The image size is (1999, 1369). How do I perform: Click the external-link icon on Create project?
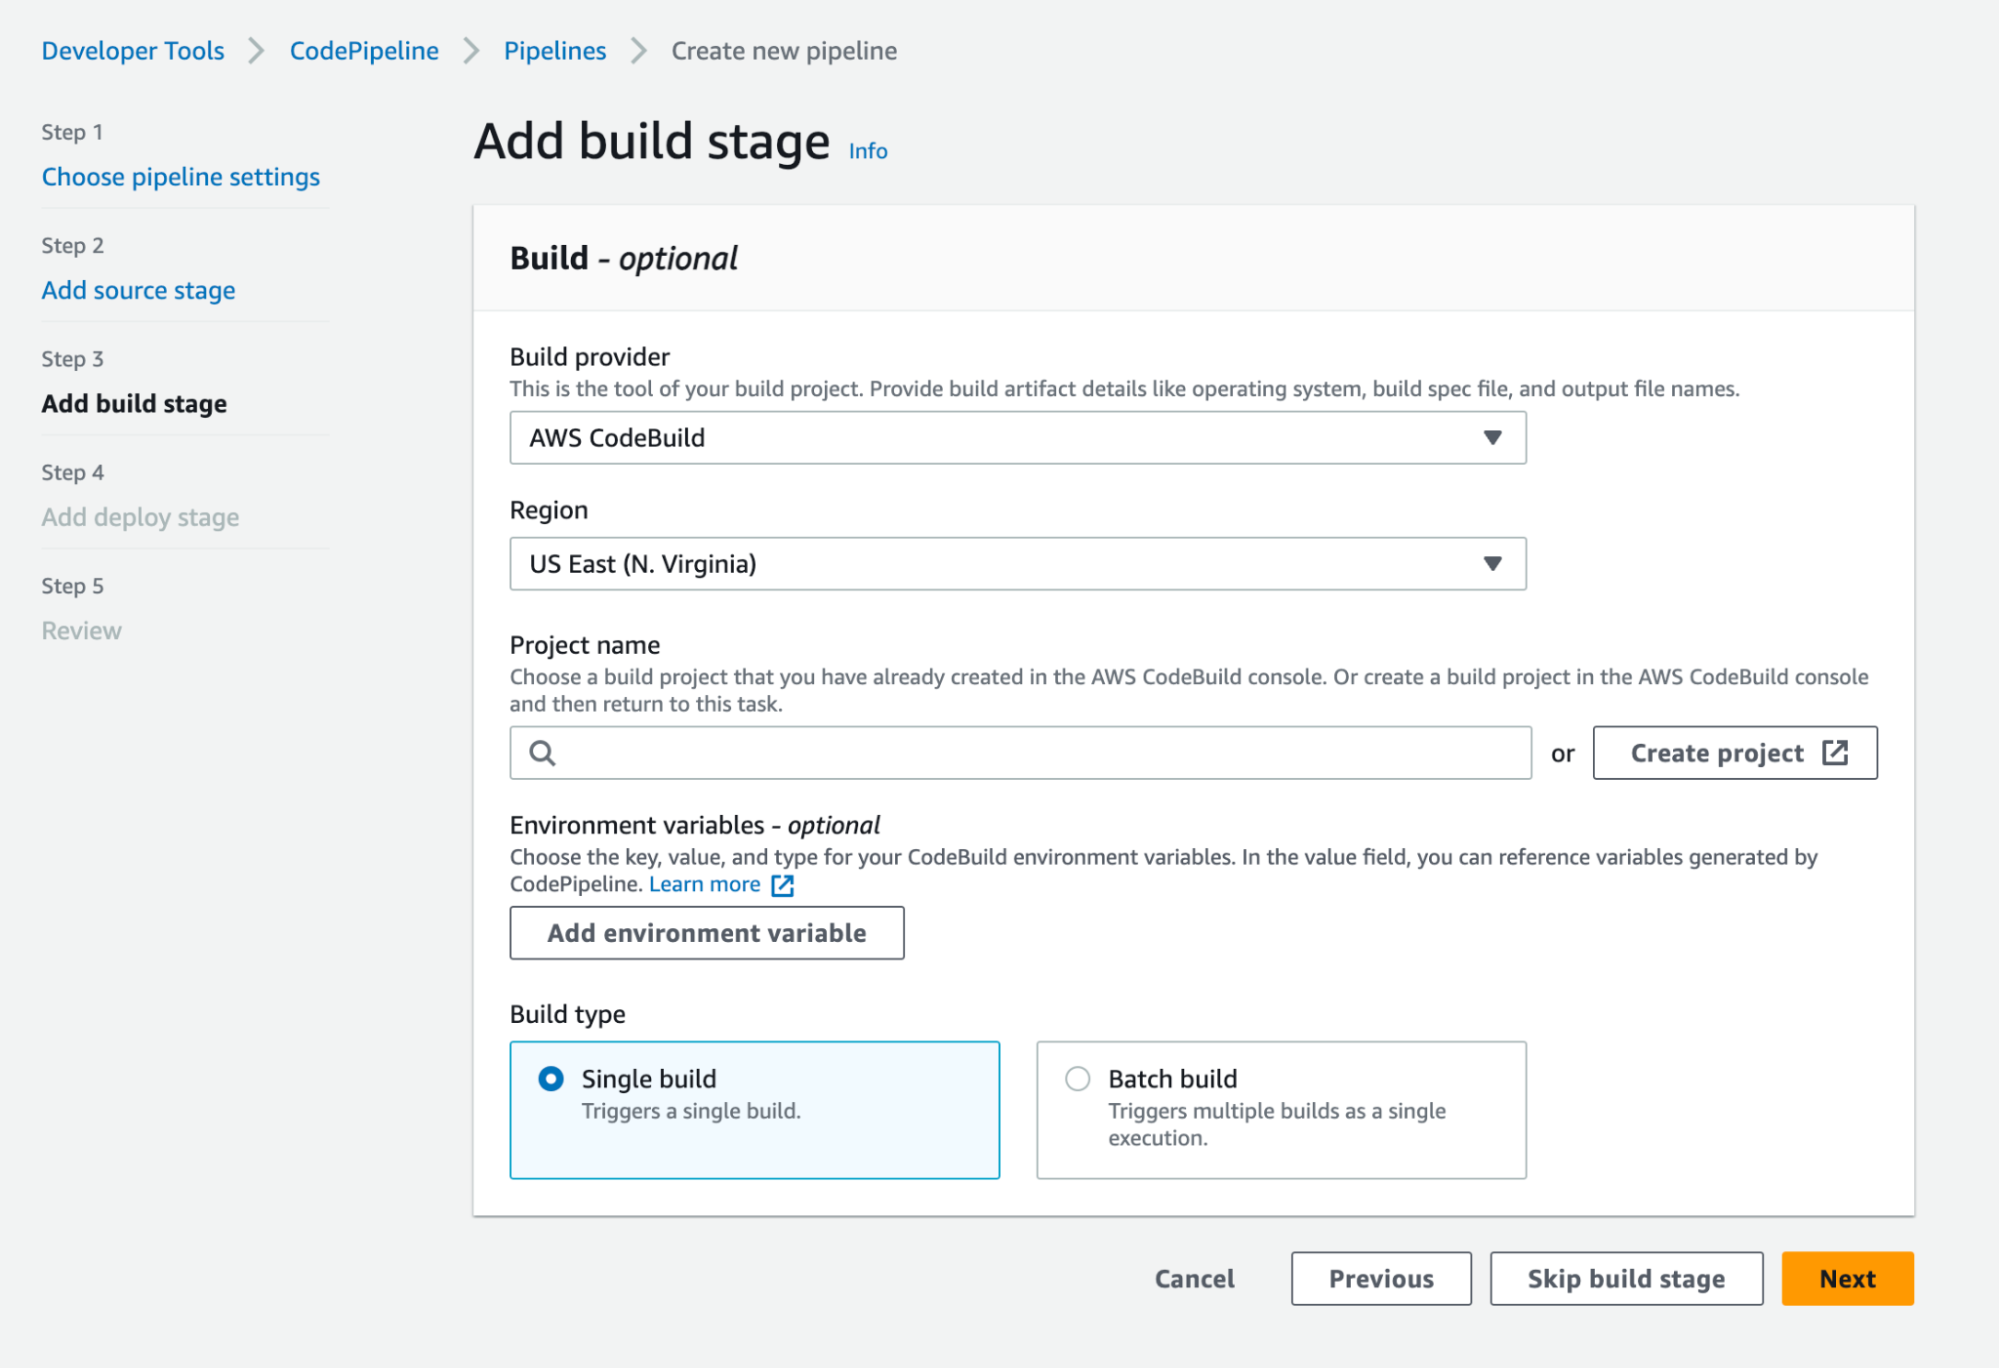[x=1835, y=753]
